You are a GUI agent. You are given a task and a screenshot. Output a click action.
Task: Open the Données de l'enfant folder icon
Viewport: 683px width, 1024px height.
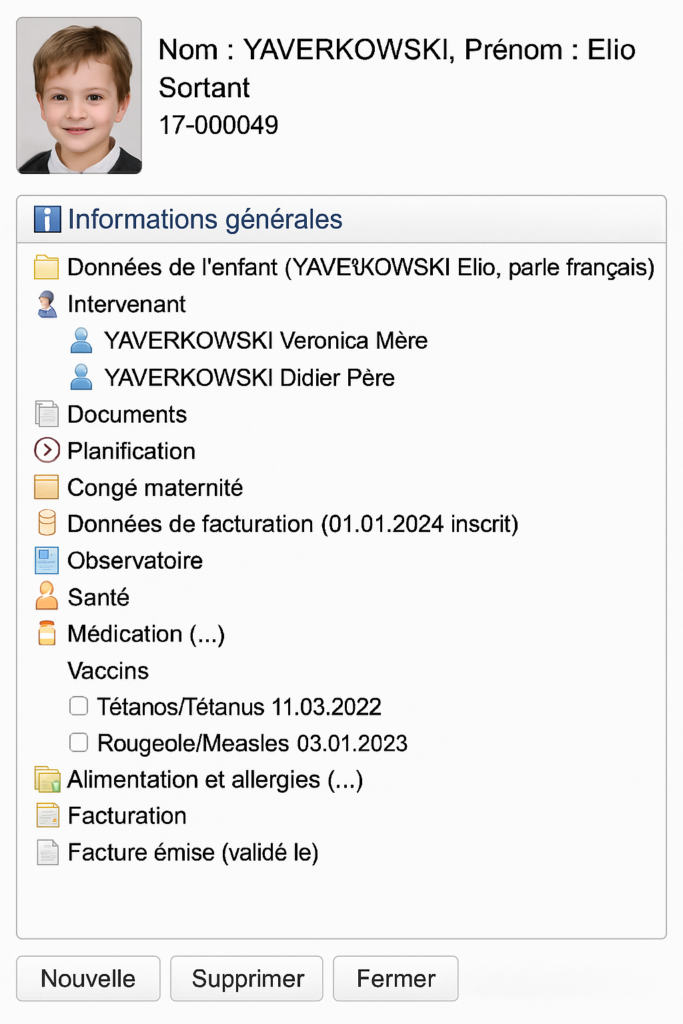coord(46,267)
